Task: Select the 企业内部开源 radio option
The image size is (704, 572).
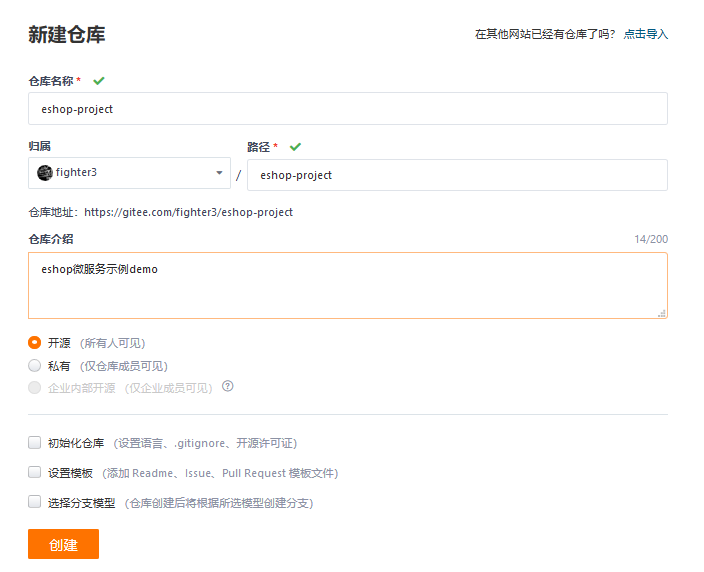Action: click(x=35, y=387)
